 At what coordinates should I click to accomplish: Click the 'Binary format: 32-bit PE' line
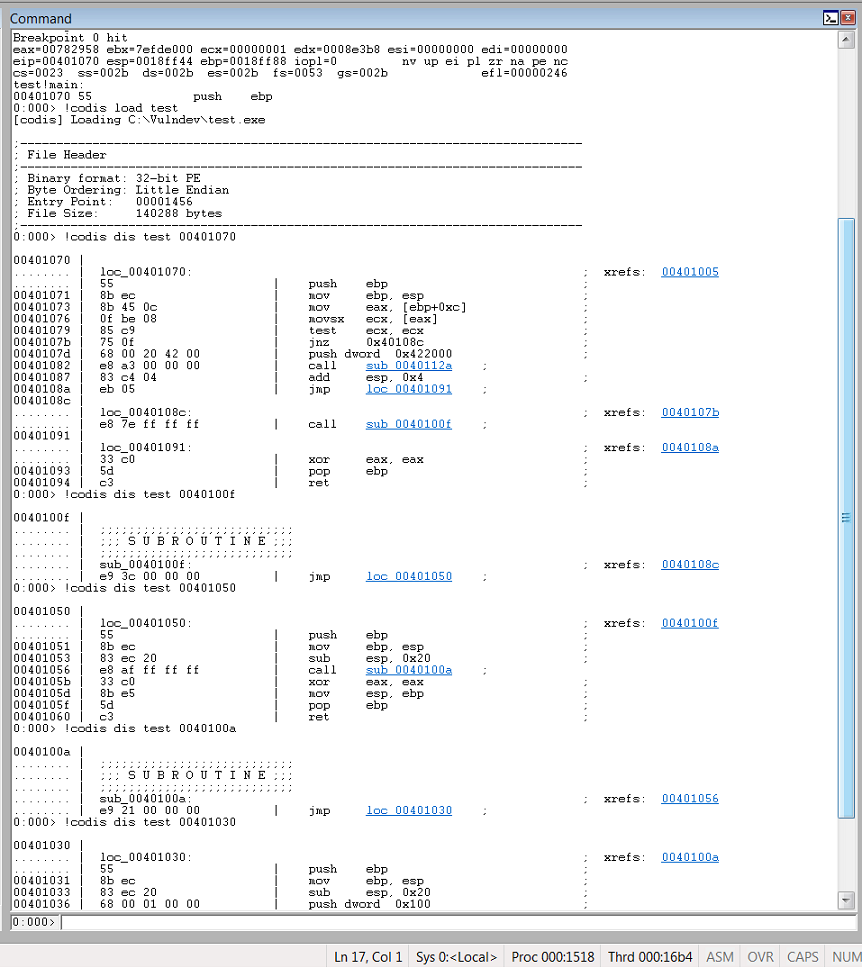(x=114, y=178)
